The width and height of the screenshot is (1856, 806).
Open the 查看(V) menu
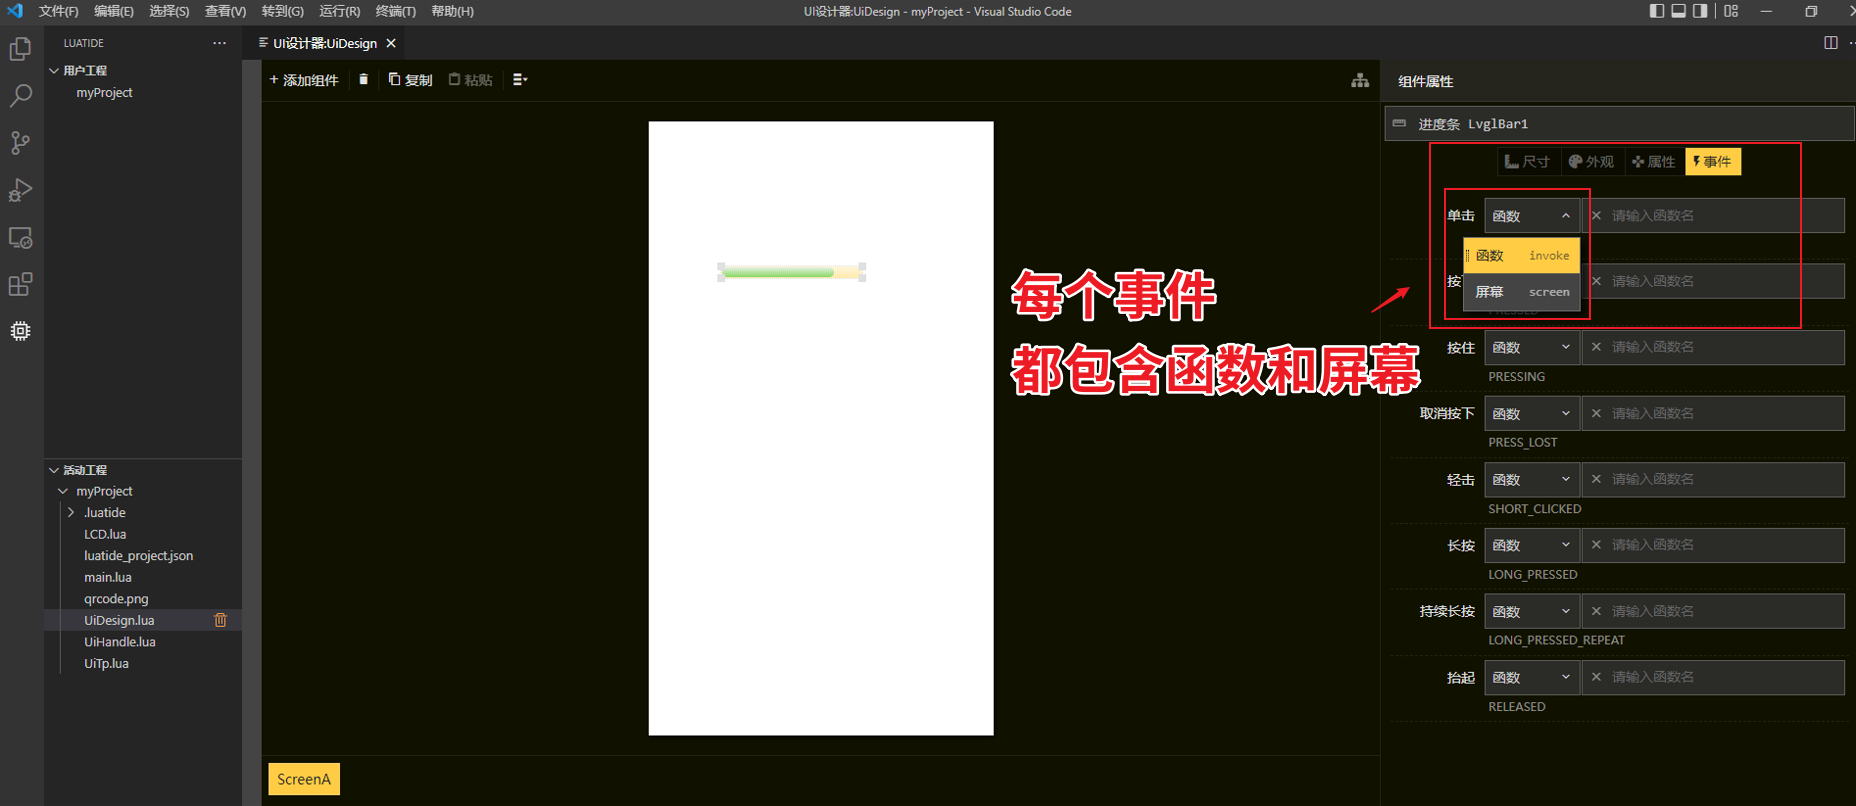(225, 11)
